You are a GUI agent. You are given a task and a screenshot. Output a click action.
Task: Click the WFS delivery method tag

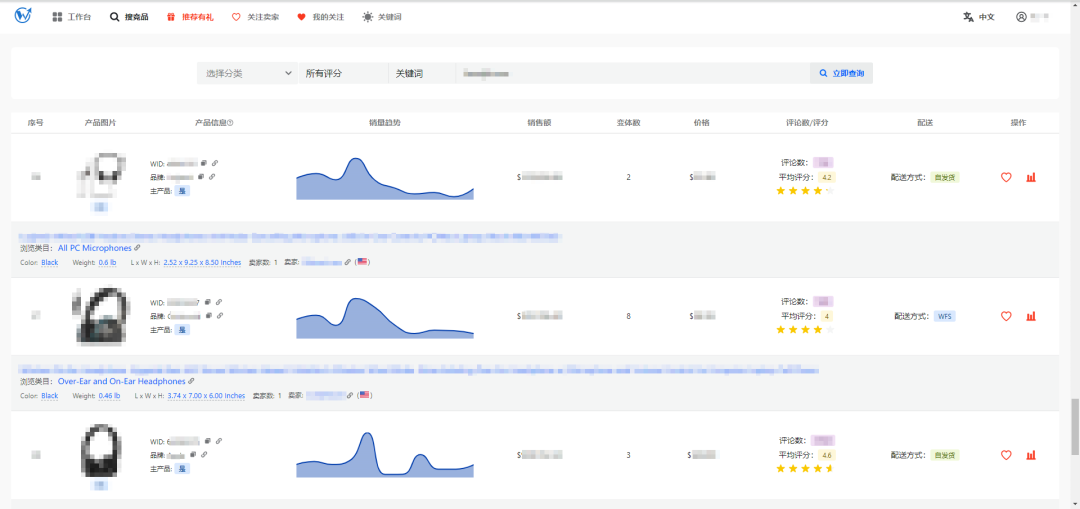pos(944,316)
